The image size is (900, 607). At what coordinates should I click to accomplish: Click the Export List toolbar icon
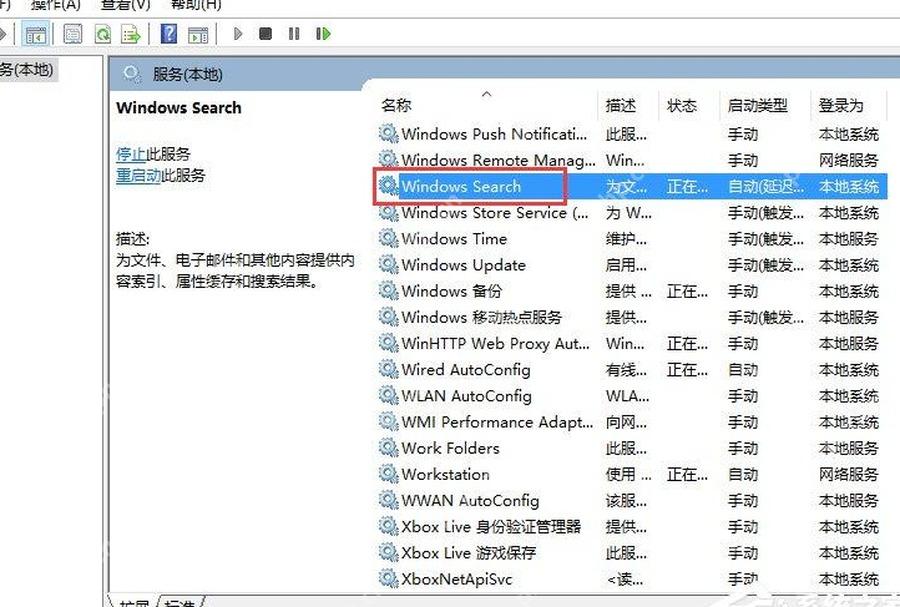[131, 34]
